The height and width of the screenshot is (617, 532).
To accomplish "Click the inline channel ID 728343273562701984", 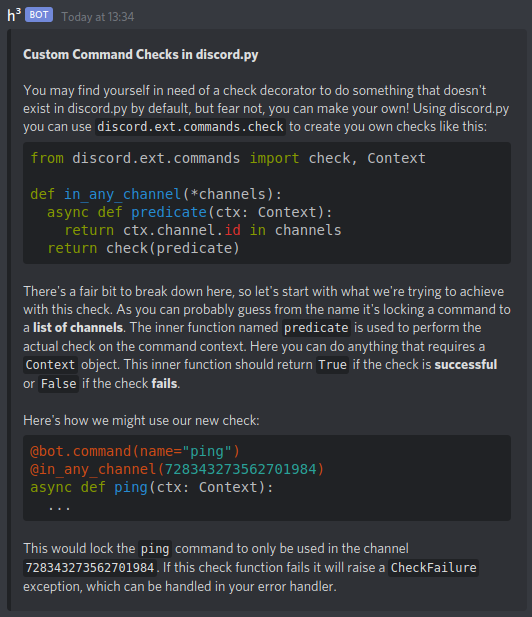I will (90, 568).
